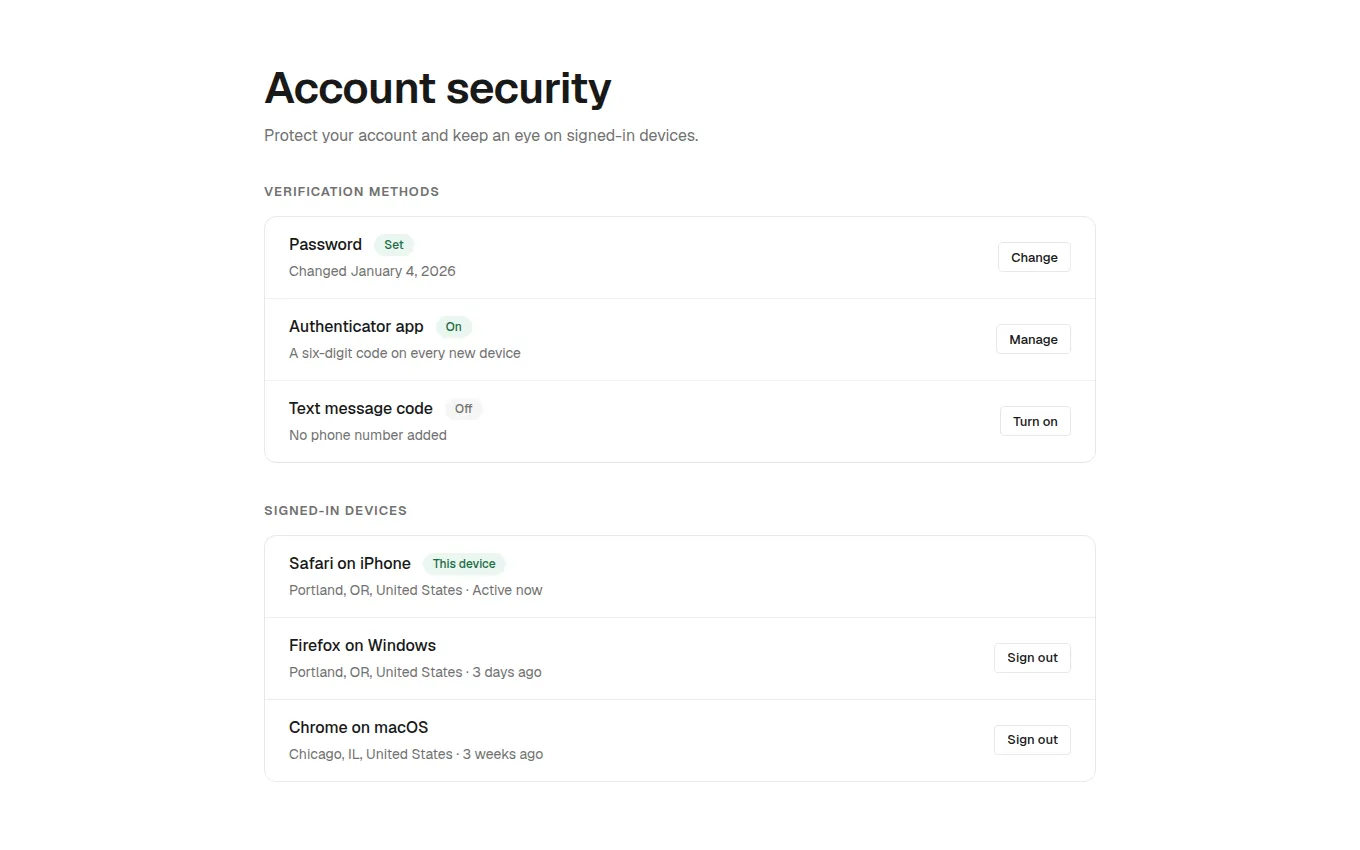Turn on Text message code
The width and height of the screenshot is (1360, 850).
pyautogui.click(x=1035, y=421)
